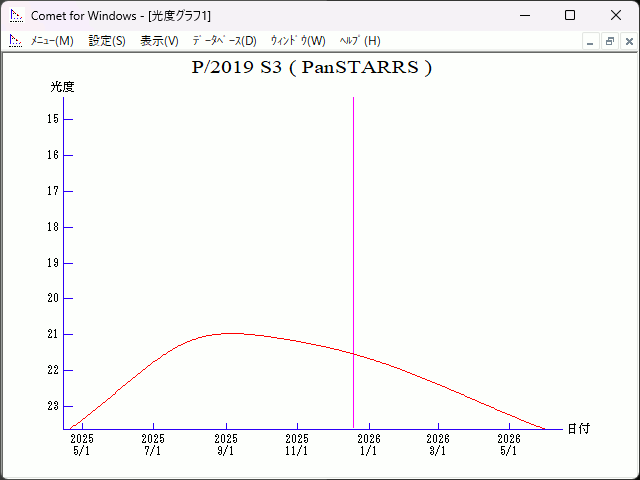
Task: Open the ウィンドウ(W) window menu
Action: (298, 41)
